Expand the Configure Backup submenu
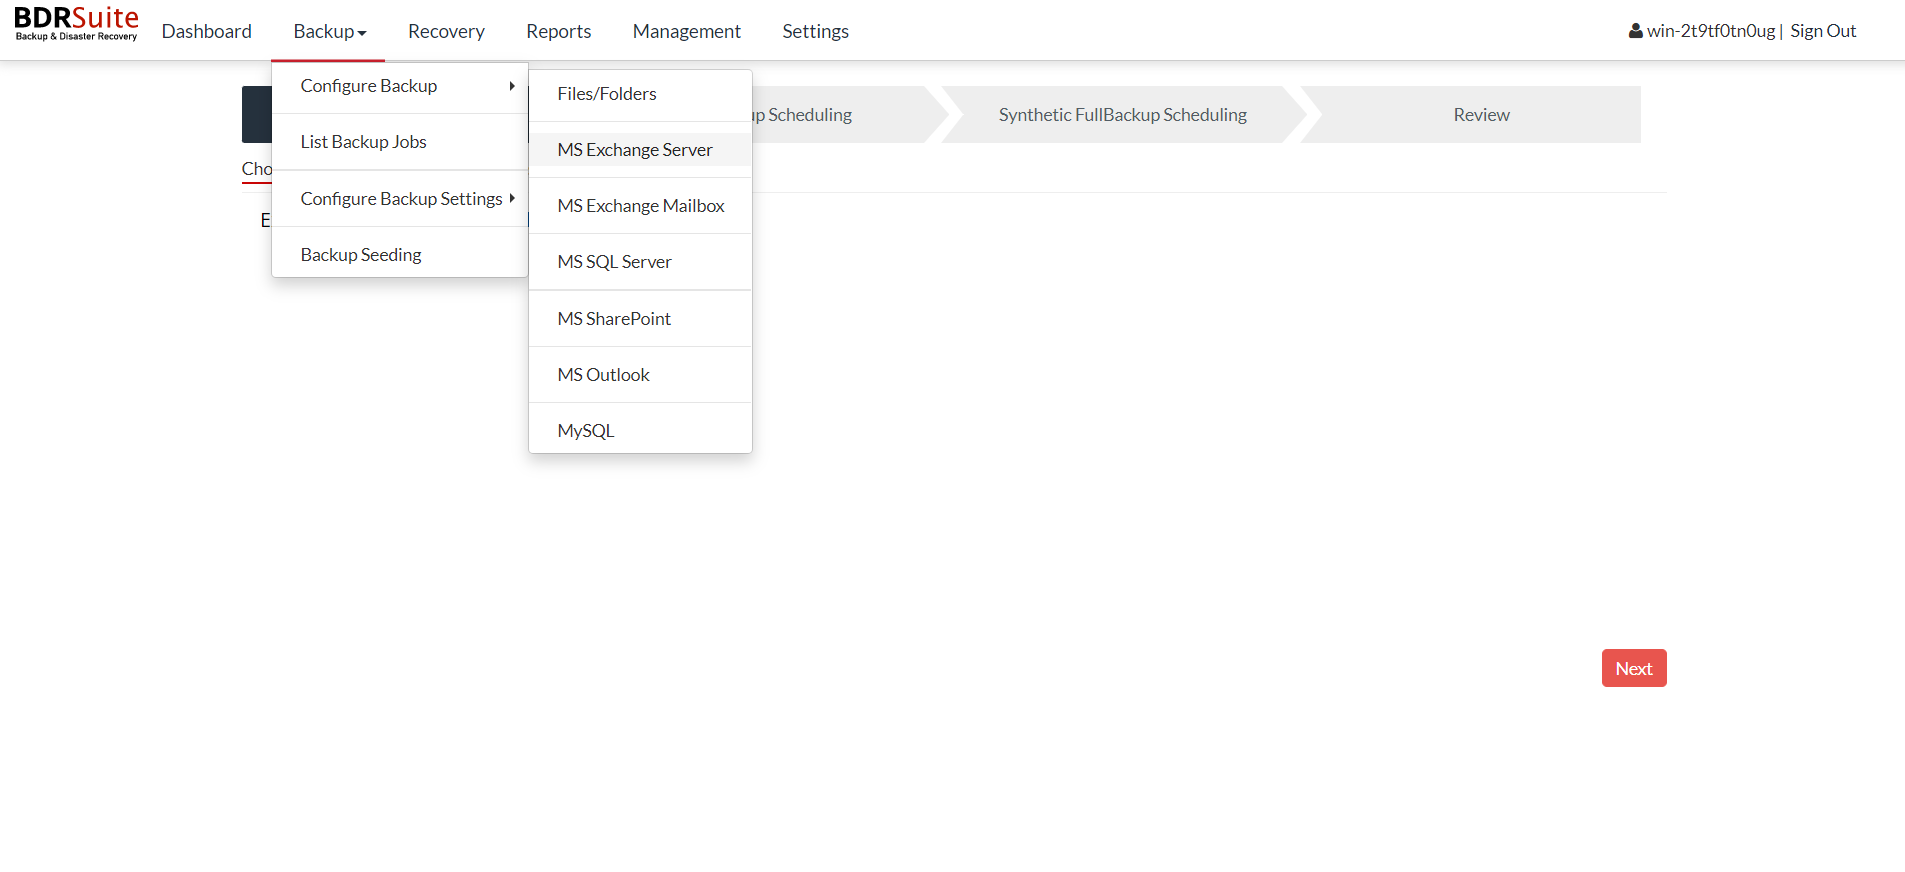1905x872 pixels. (x=400, y=86)
